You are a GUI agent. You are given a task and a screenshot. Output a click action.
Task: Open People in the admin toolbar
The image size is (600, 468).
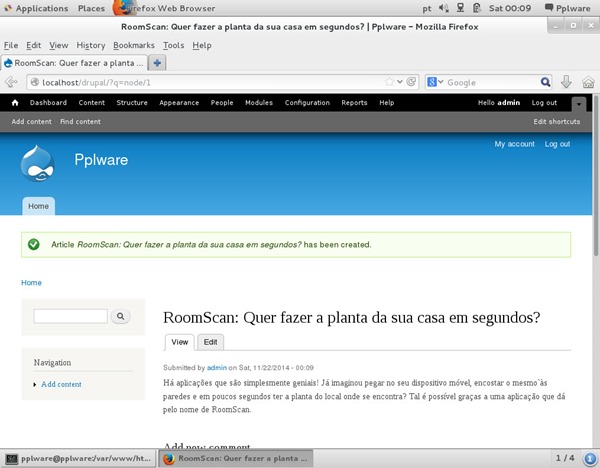pyautogui.click(x=222, y=103)
